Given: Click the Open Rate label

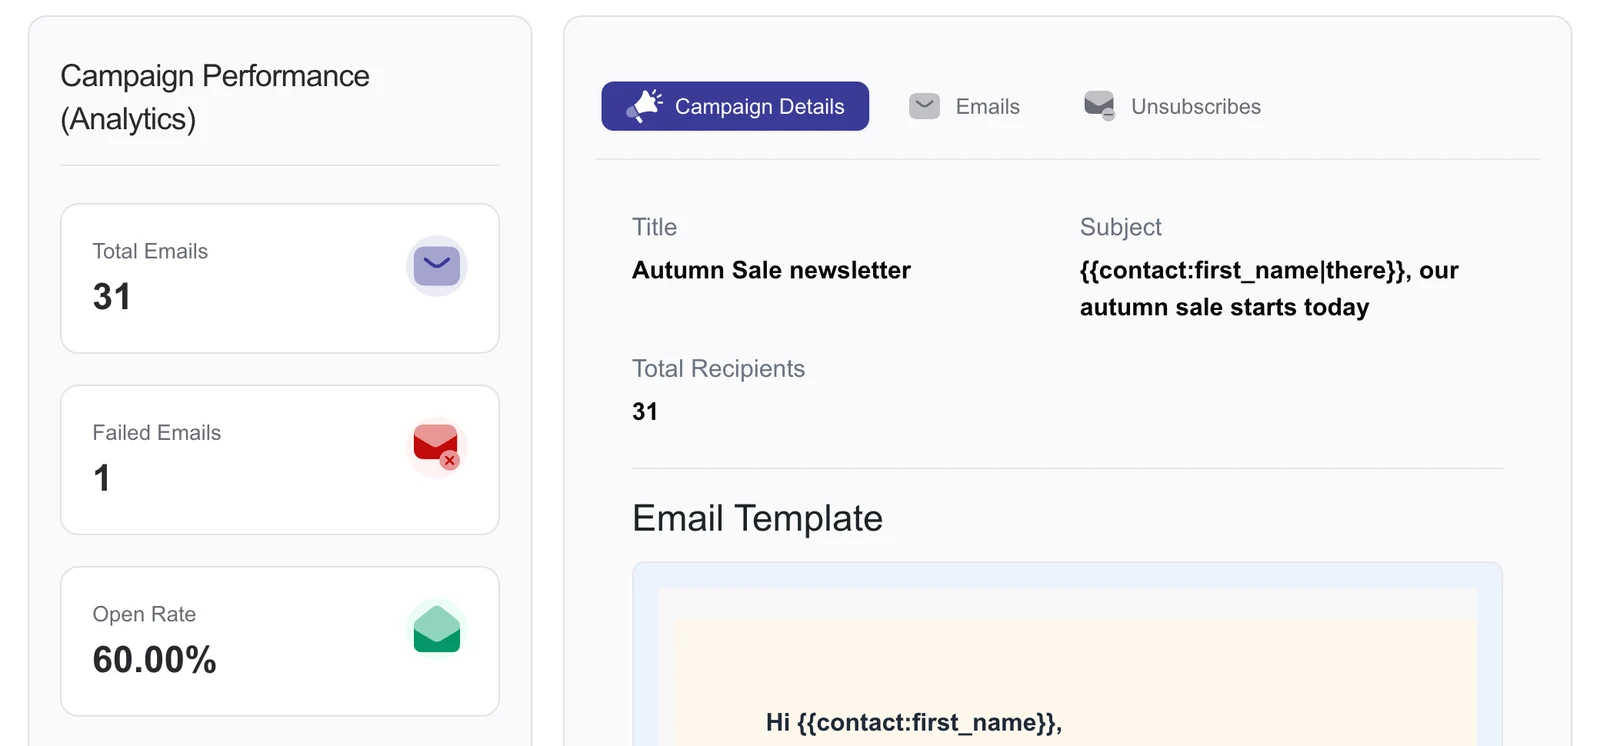Looking at the screenshot, I should [144, 614].
